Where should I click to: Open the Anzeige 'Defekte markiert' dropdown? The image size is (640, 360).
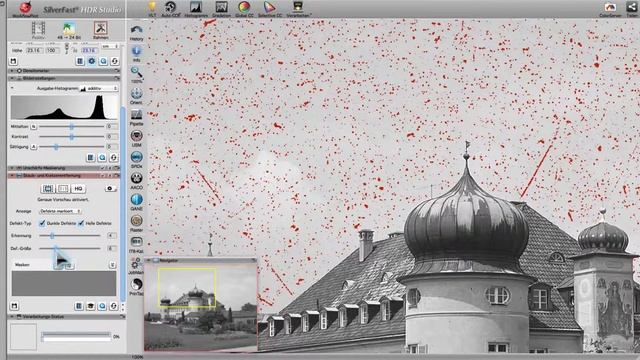point(60,211)
